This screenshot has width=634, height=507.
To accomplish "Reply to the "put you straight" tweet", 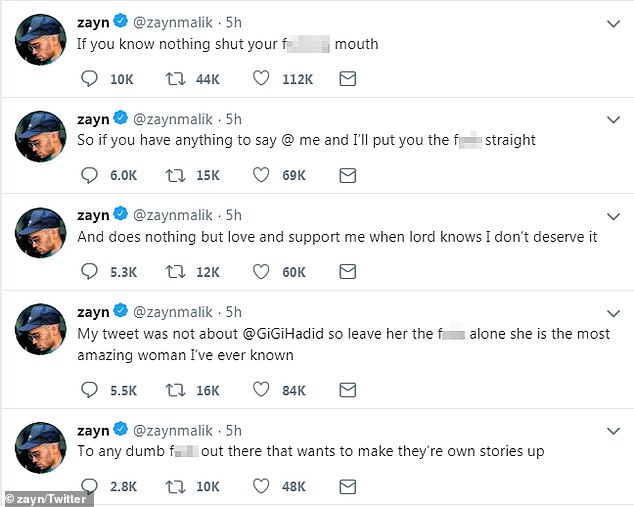I will pyautogui.click(x=88, y=175).
